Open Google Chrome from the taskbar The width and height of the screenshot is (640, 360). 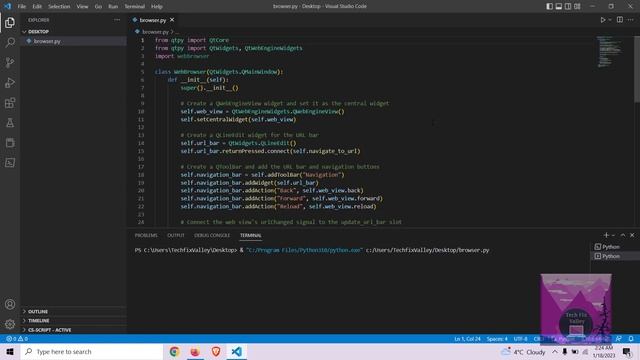[174, 351]
